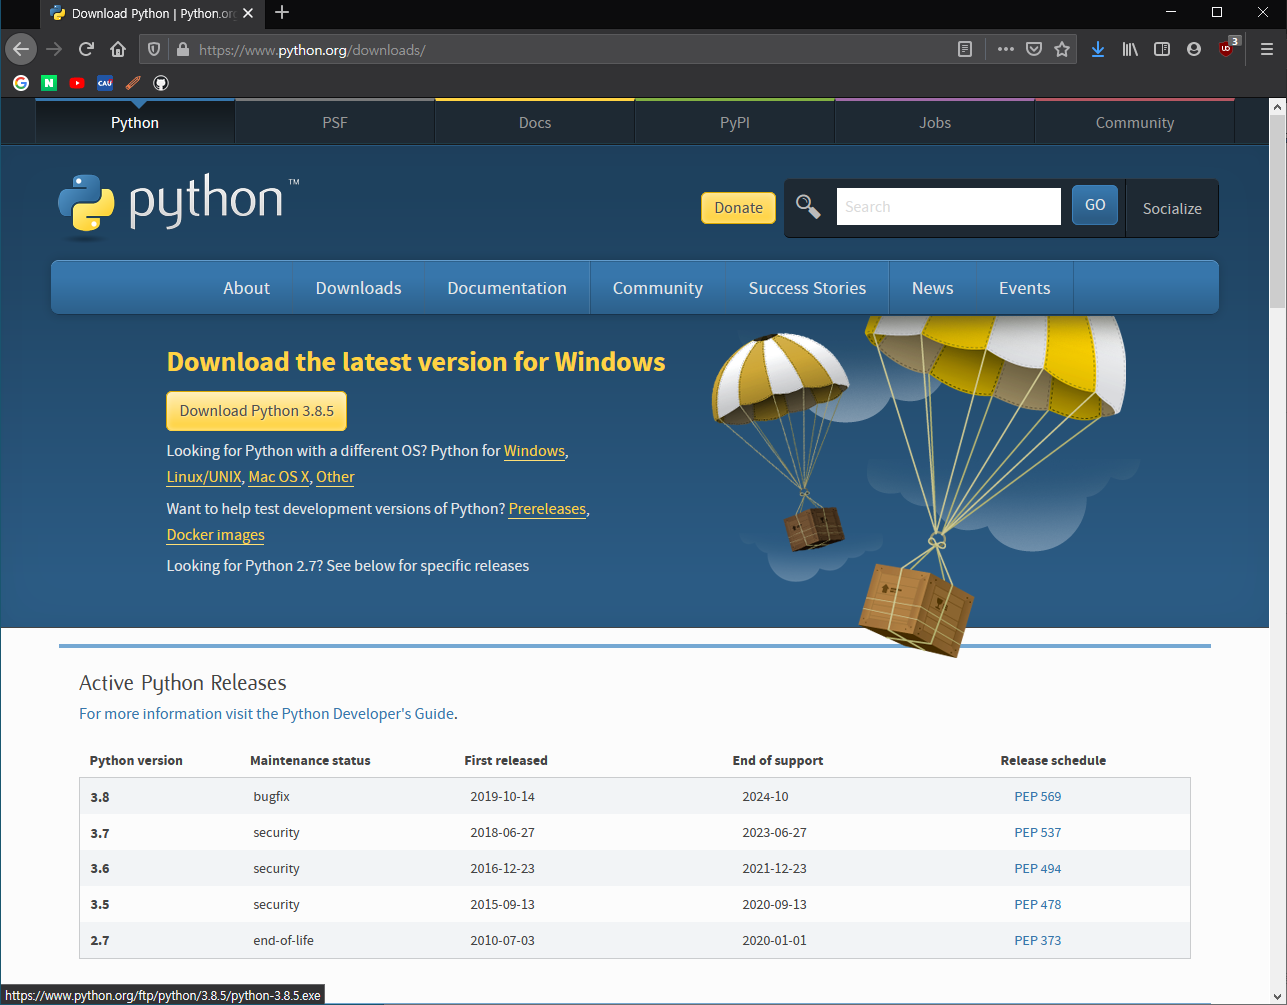The width and height of the screenshot is (1287, 1005).
Task: Switch to the PyPI top tab
Action: [x=735, y=123]
